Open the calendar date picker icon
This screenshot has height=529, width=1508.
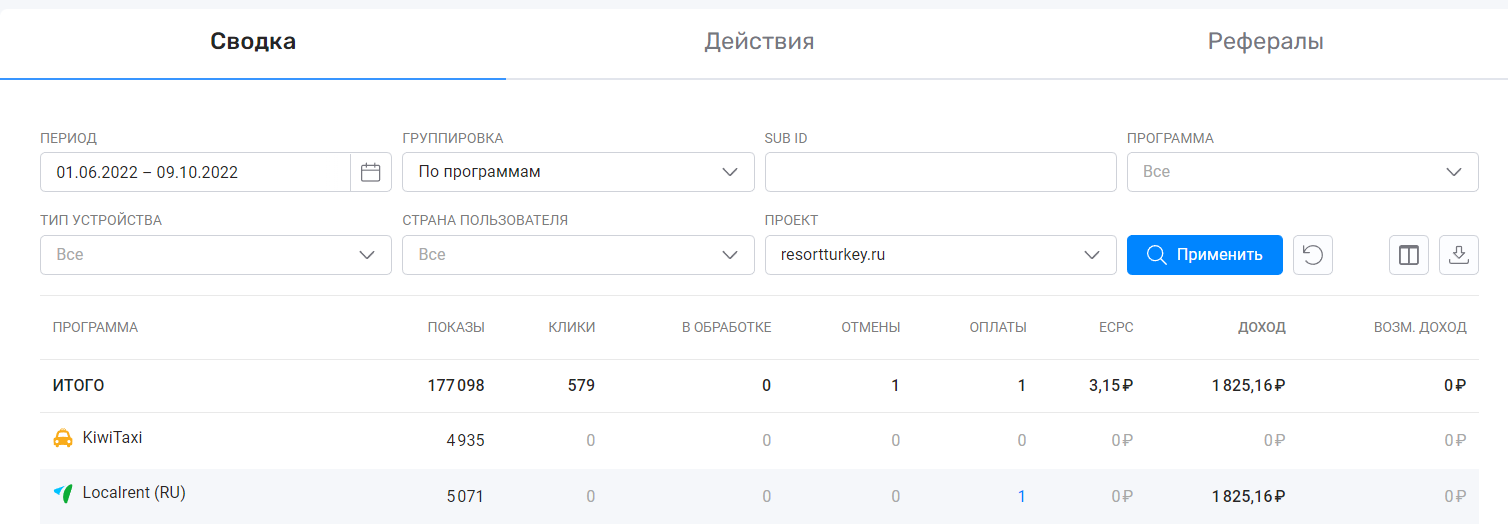371,172
